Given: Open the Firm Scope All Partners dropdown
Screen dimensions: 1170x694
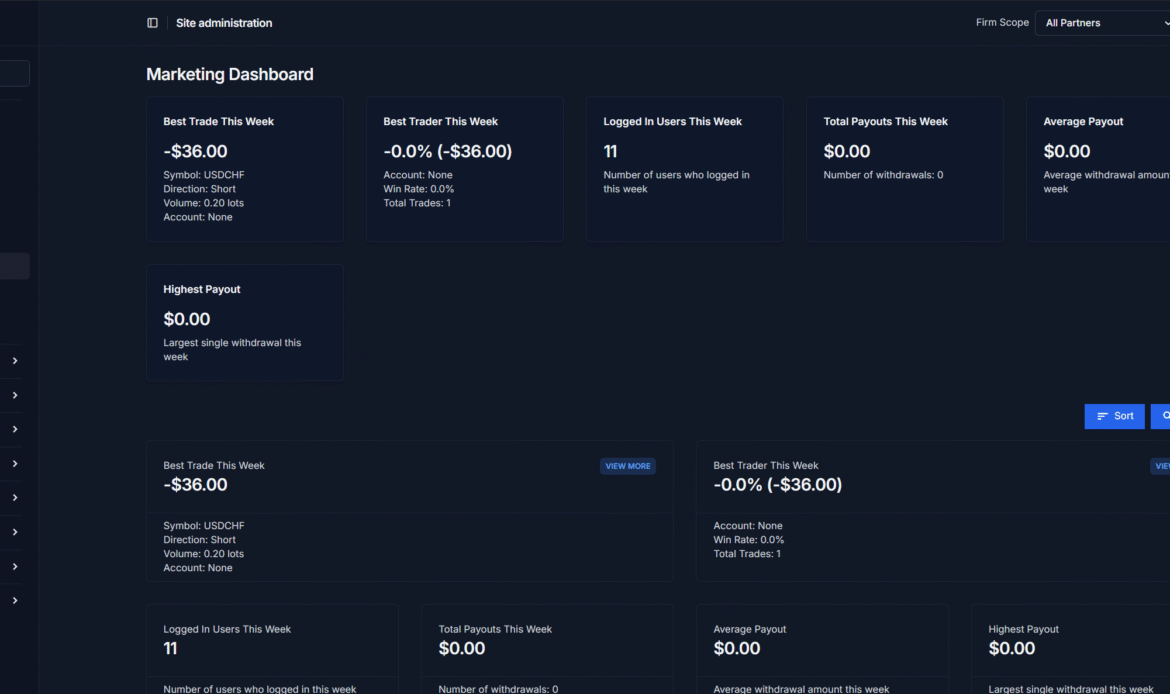Looking at the screenshot, I should pyautogui.click(x=1102, y=23).
